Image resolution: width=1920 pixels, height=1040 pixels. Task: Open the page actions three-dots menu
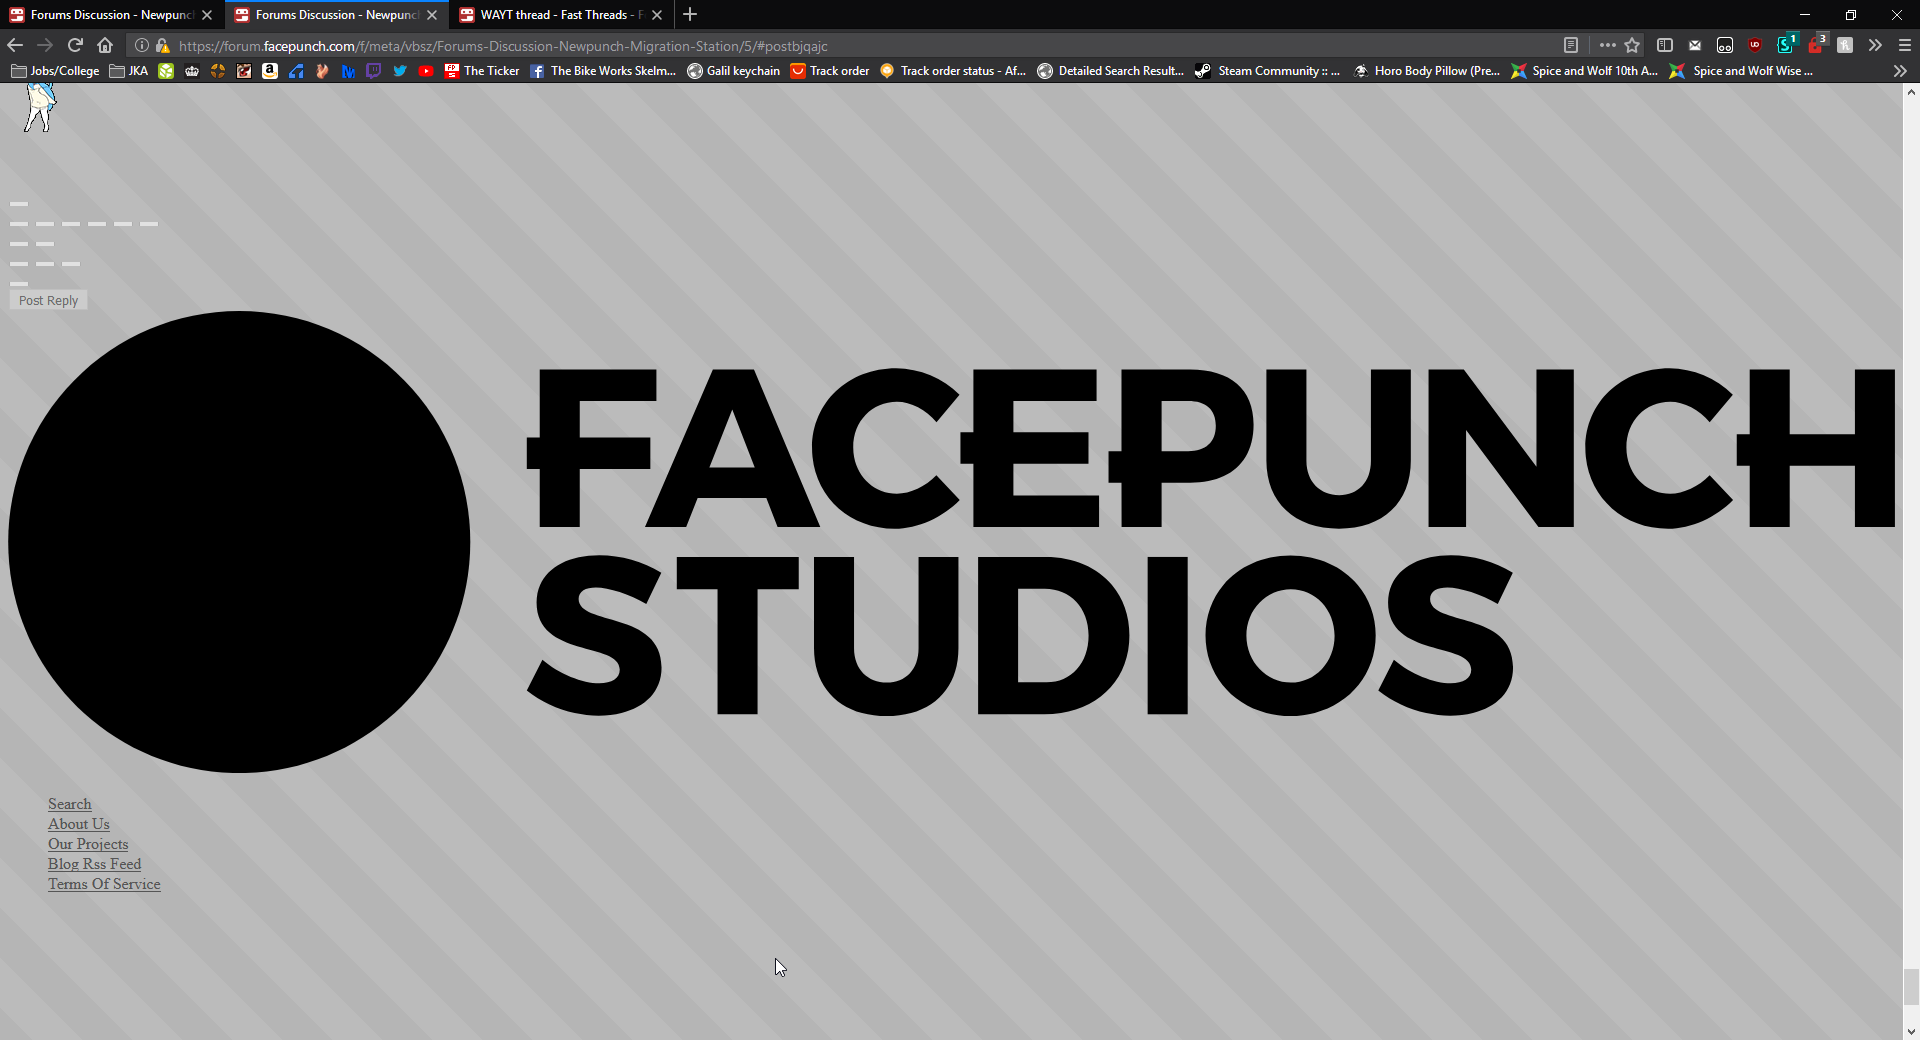pos(1607,45)
